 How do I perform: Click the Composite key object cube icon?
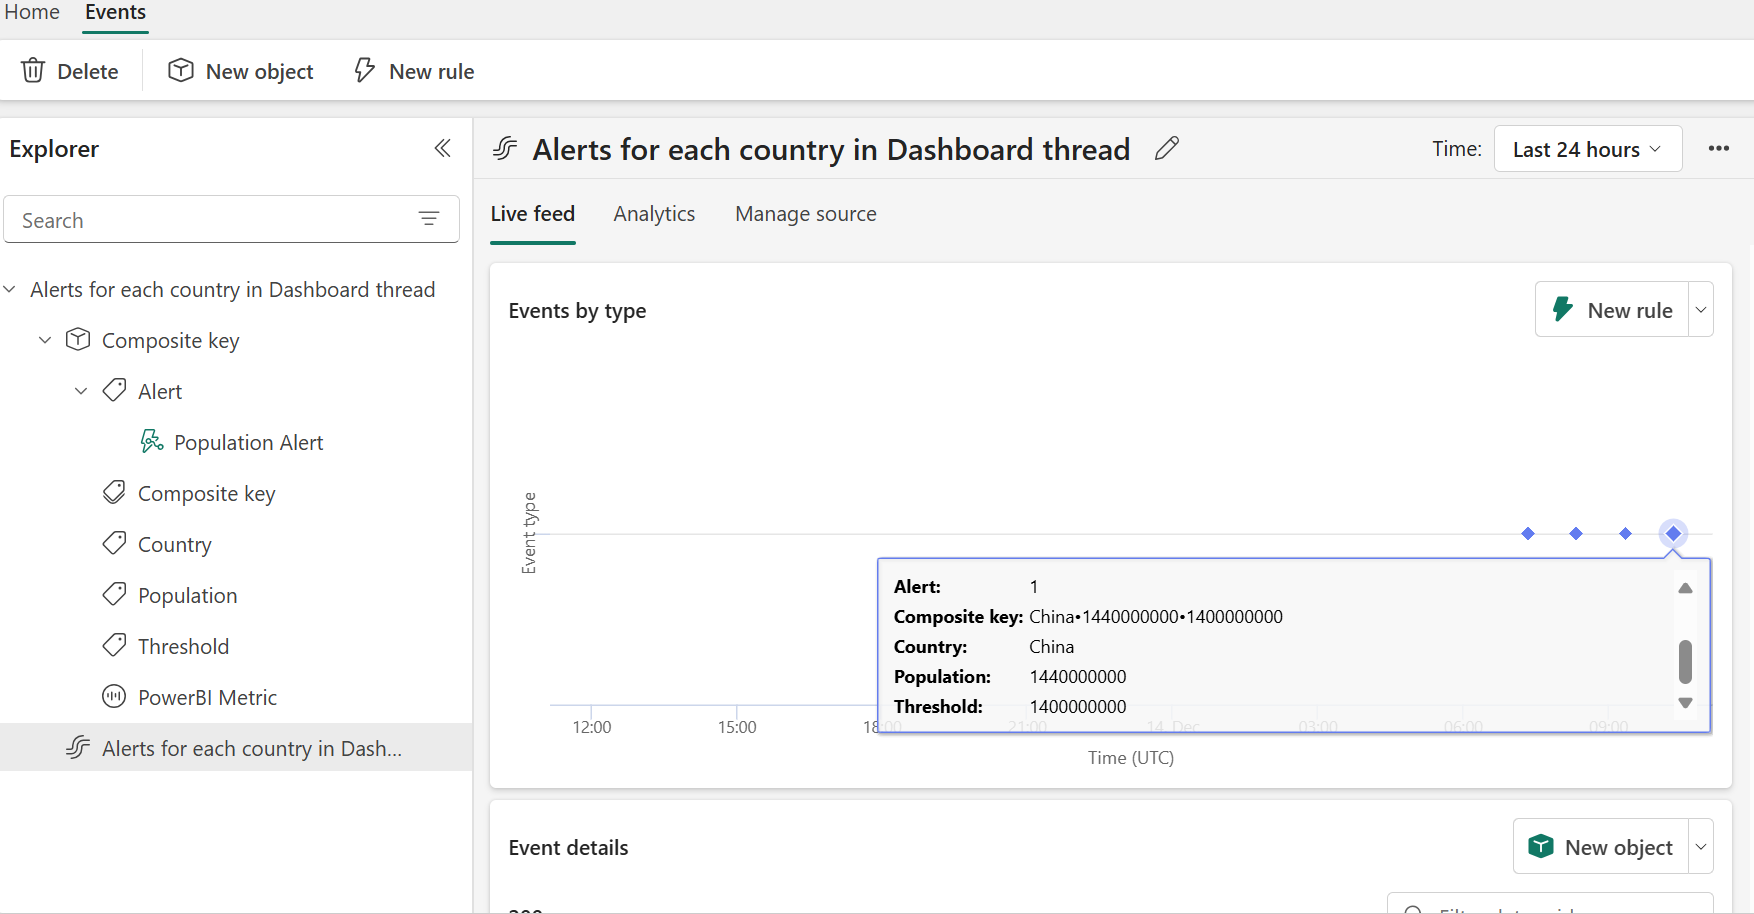point(78,340)
